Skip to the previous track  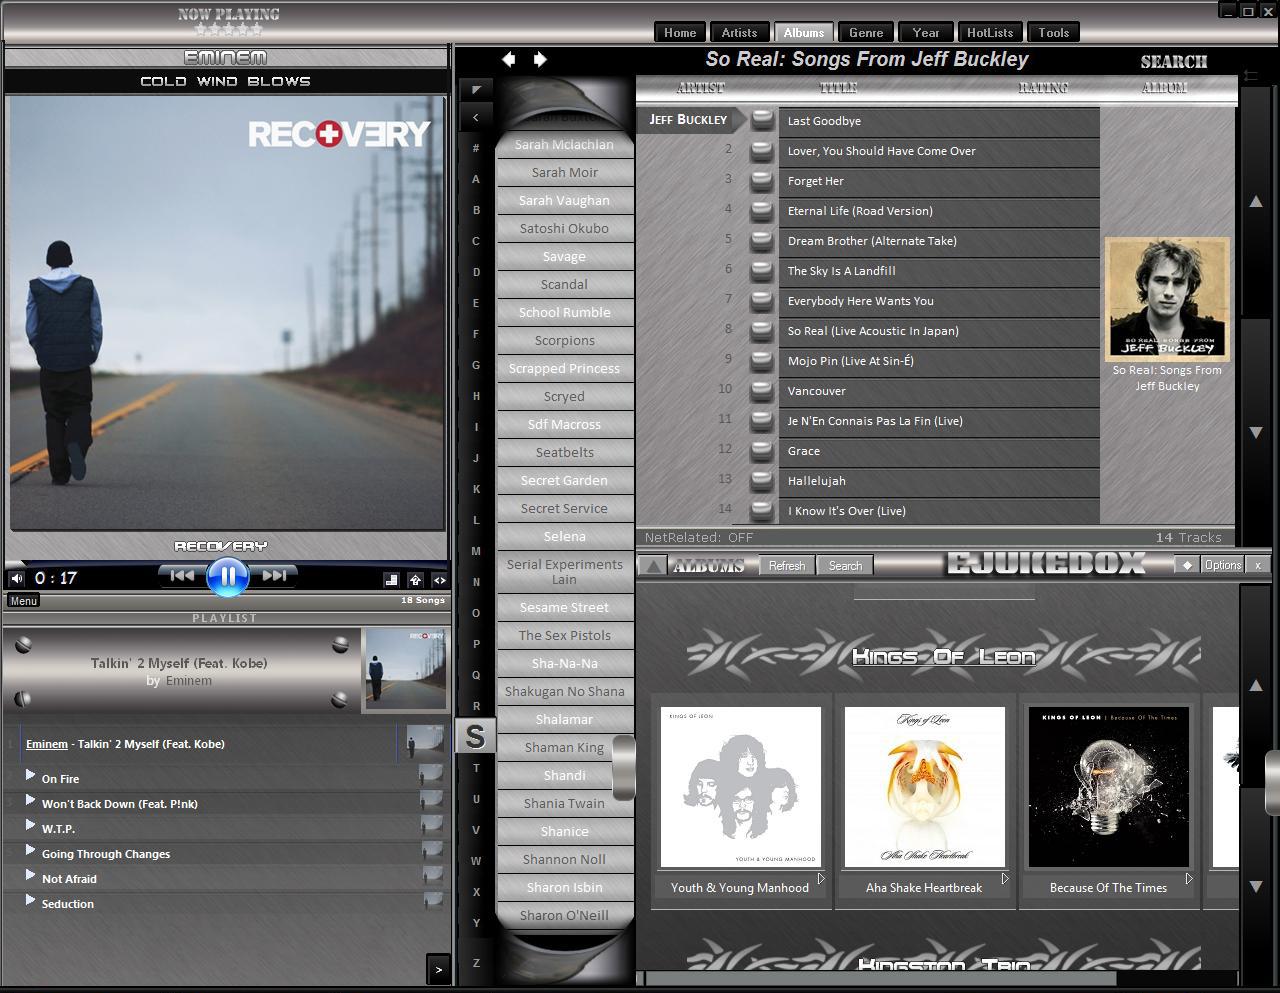click(182, 575)
